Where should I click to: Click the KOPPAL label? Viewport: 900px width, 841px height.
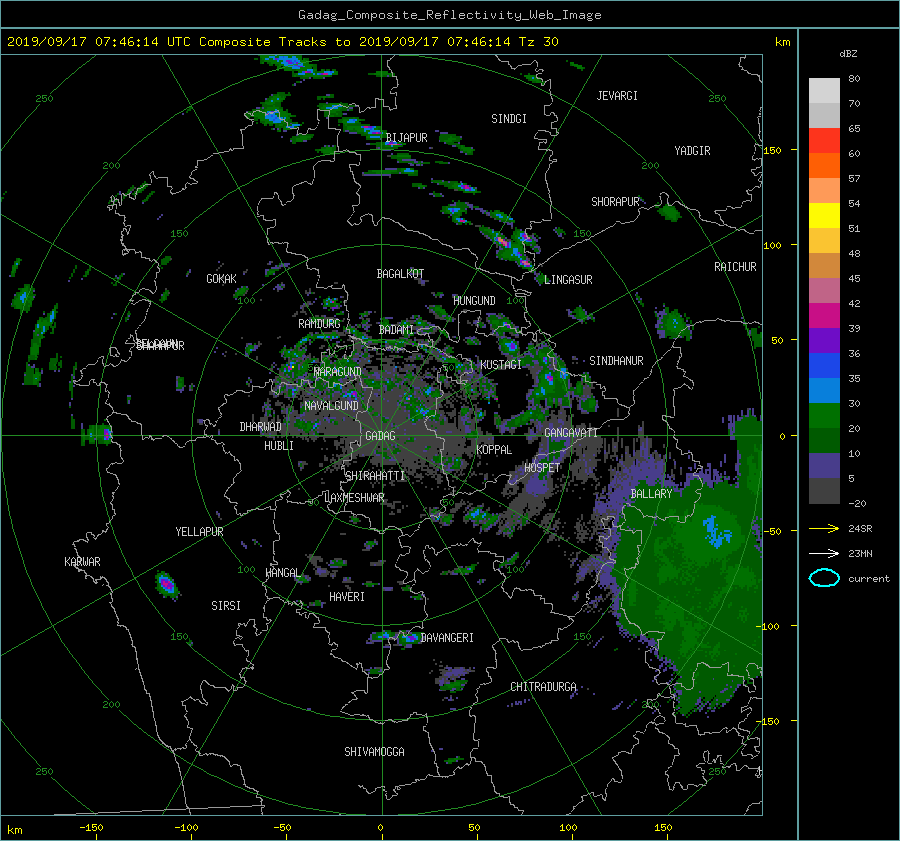pyautogui.click(x=494, y=450)
